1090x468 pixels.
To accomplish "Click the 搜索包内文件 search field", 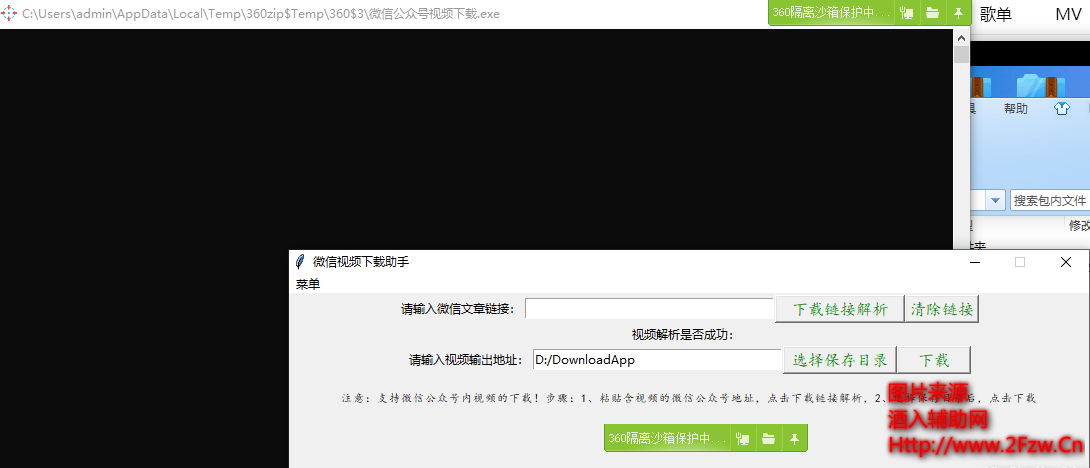I will pos(1050,201).
